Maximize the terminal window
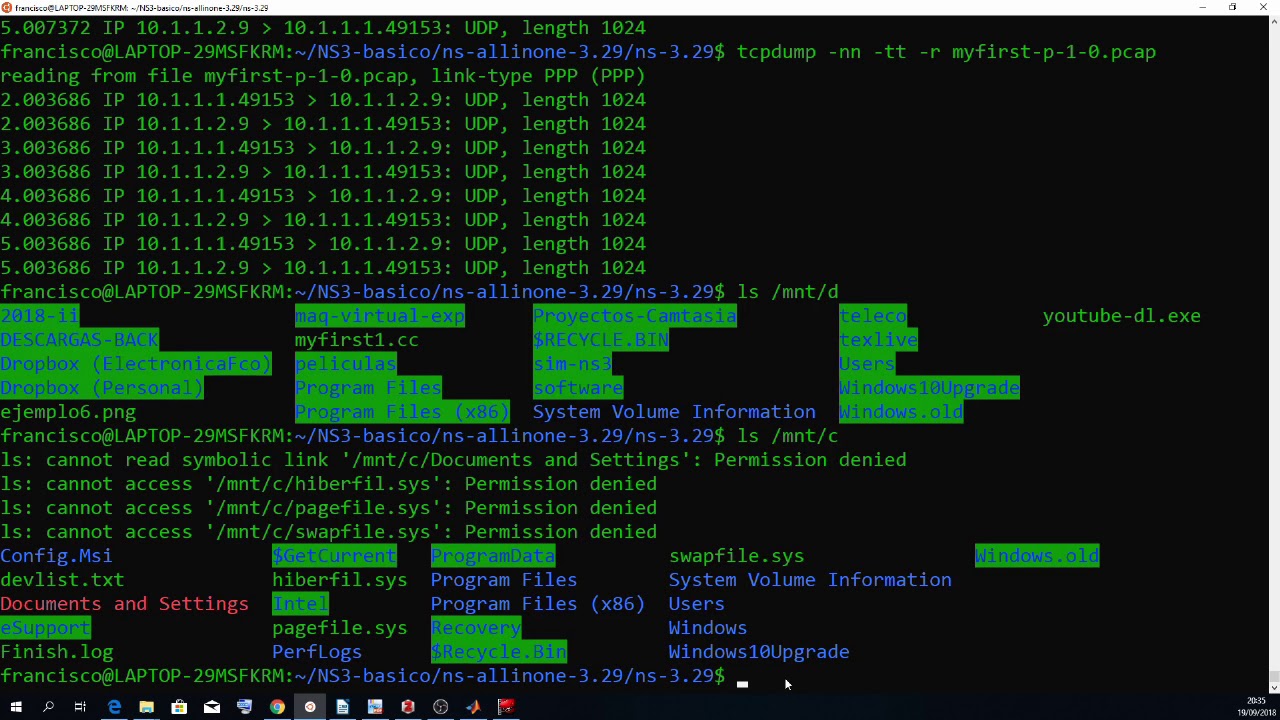Image resolution: width=1280 pixels, height=720 pixels. click(x=1232, y=7)
